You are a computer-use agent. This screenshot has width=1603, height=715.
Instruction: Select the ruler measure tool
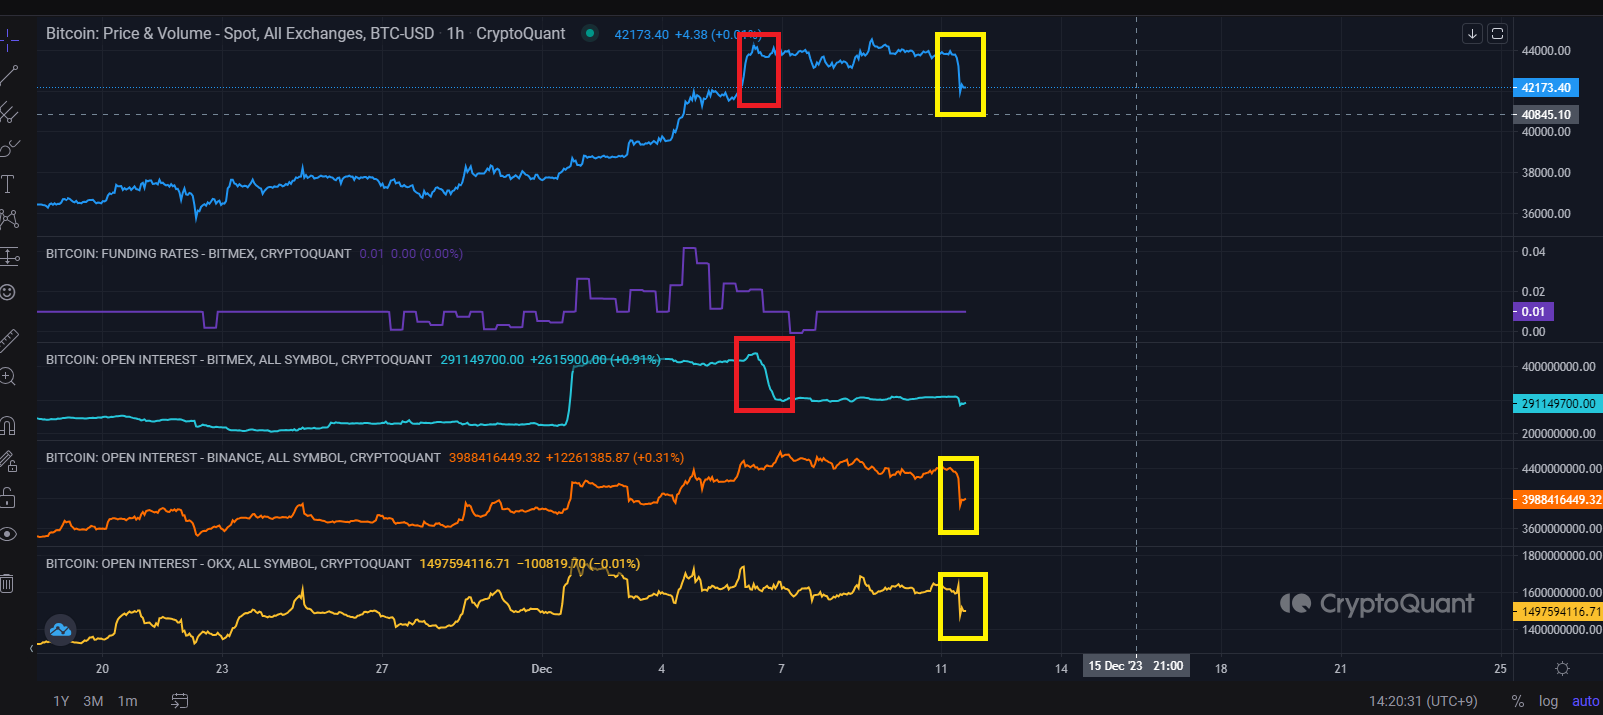tap(8, 341)
